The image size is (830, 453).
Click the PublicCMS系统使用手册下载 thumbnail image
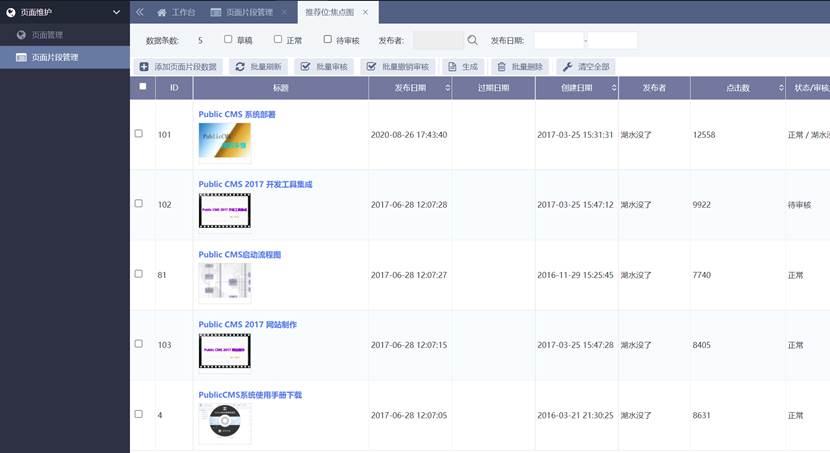coord(224,422)
